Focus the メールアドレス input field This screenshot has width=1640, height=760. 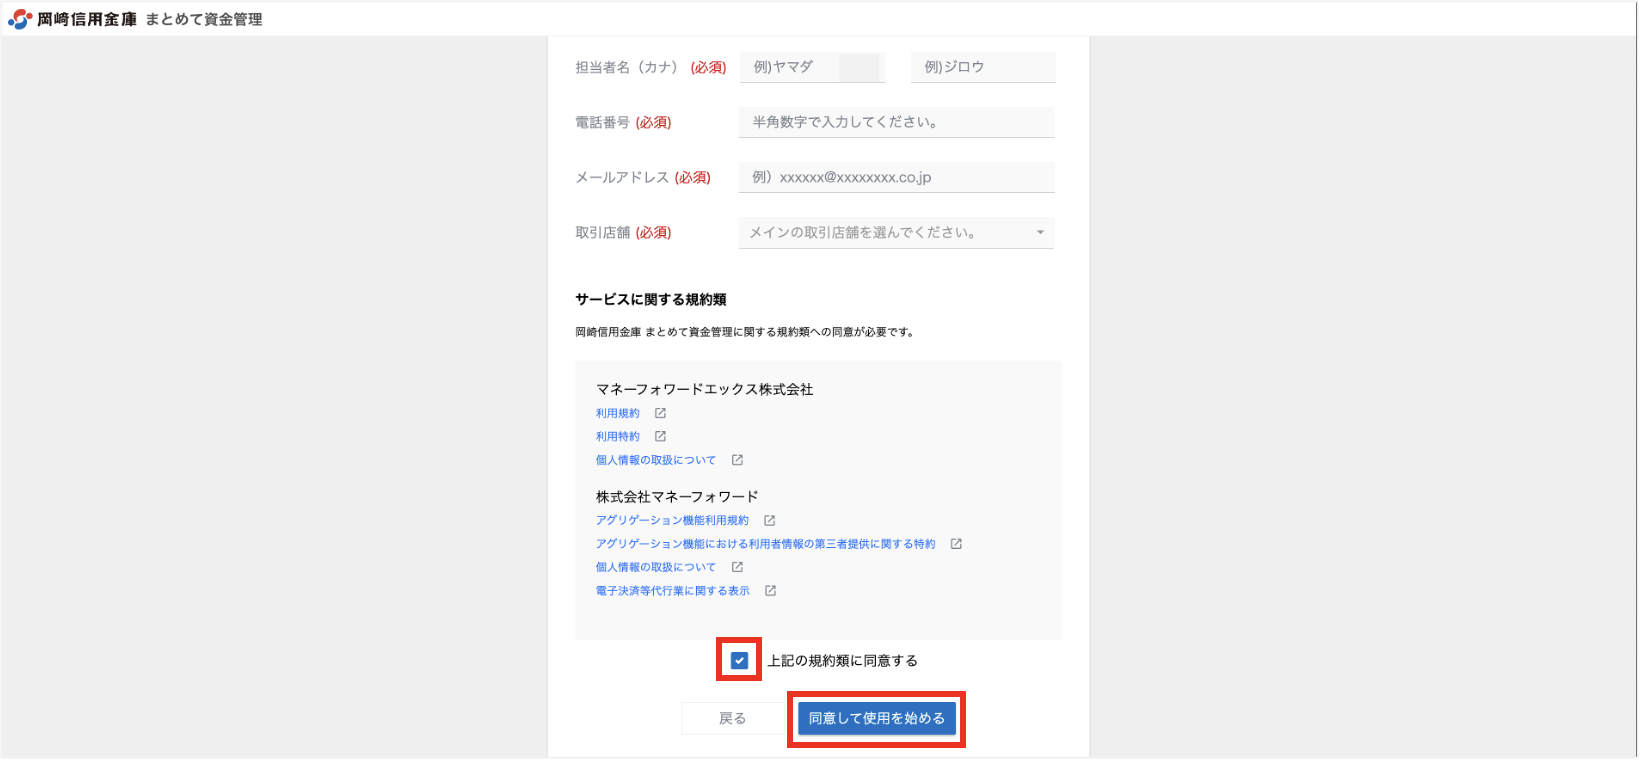coord(897,177)
